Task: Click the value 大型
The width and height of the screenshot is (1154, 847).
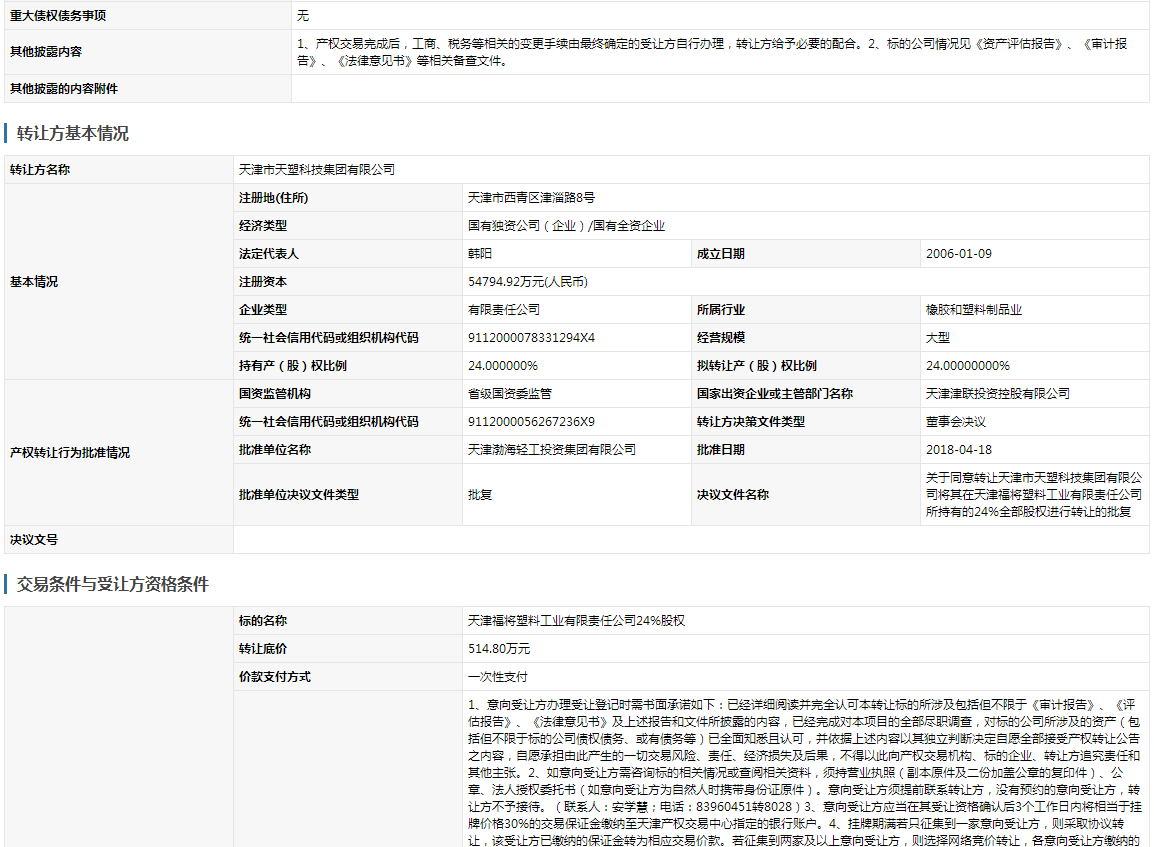Action: [938, 337]
